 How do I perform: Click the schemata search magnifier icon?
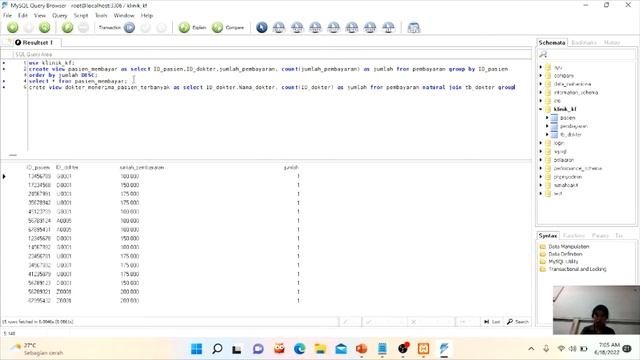coord(543,54)
